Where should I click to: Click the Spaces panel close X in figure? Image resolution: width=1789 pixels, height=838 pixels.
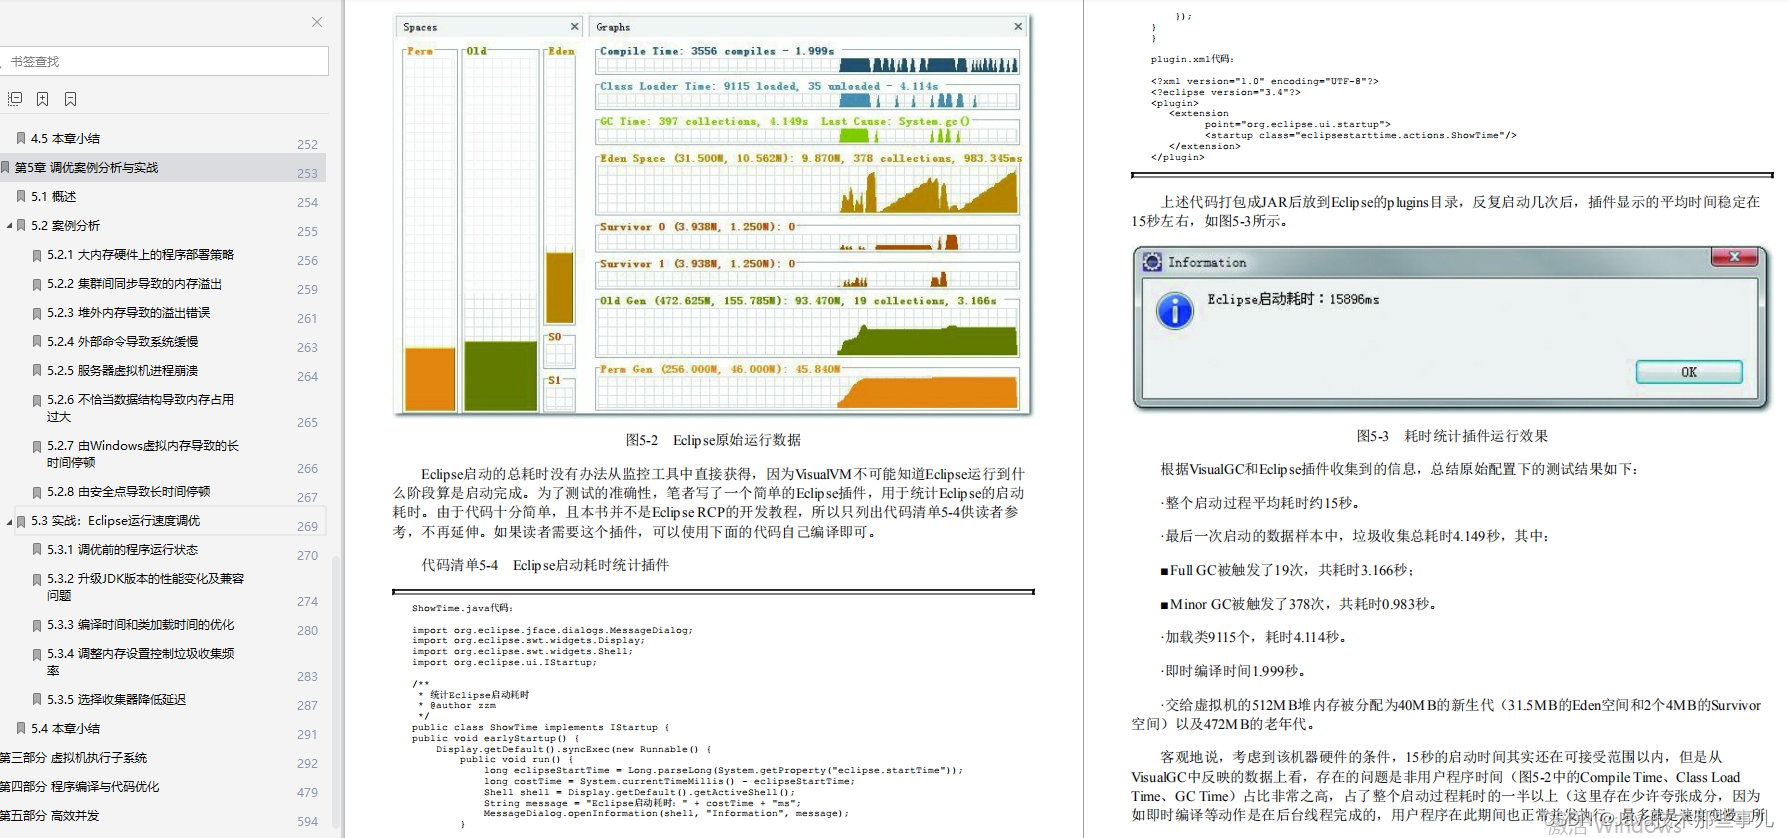point(575,27)
